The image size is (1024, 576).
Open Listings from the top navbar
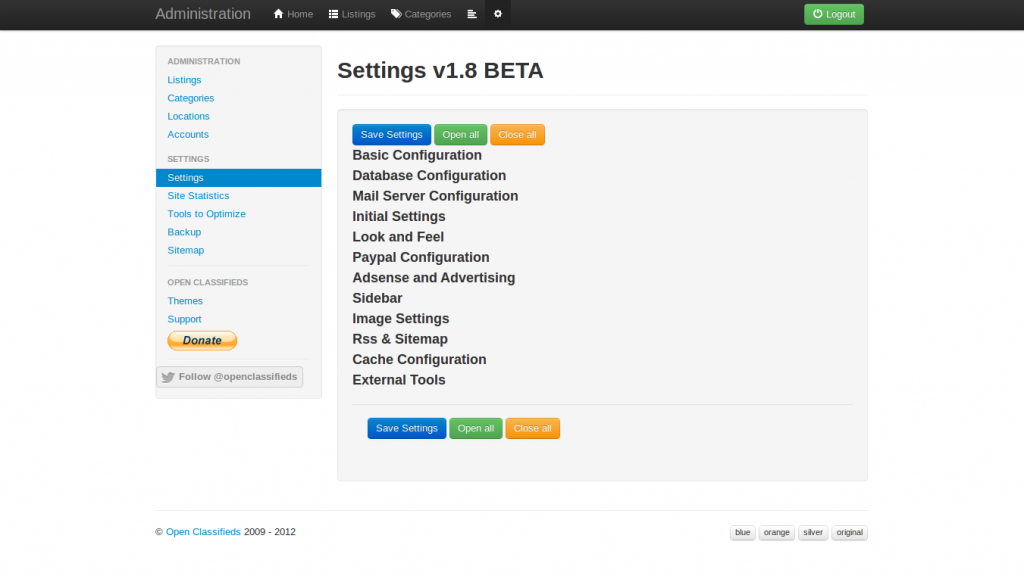tap(351, 14)
